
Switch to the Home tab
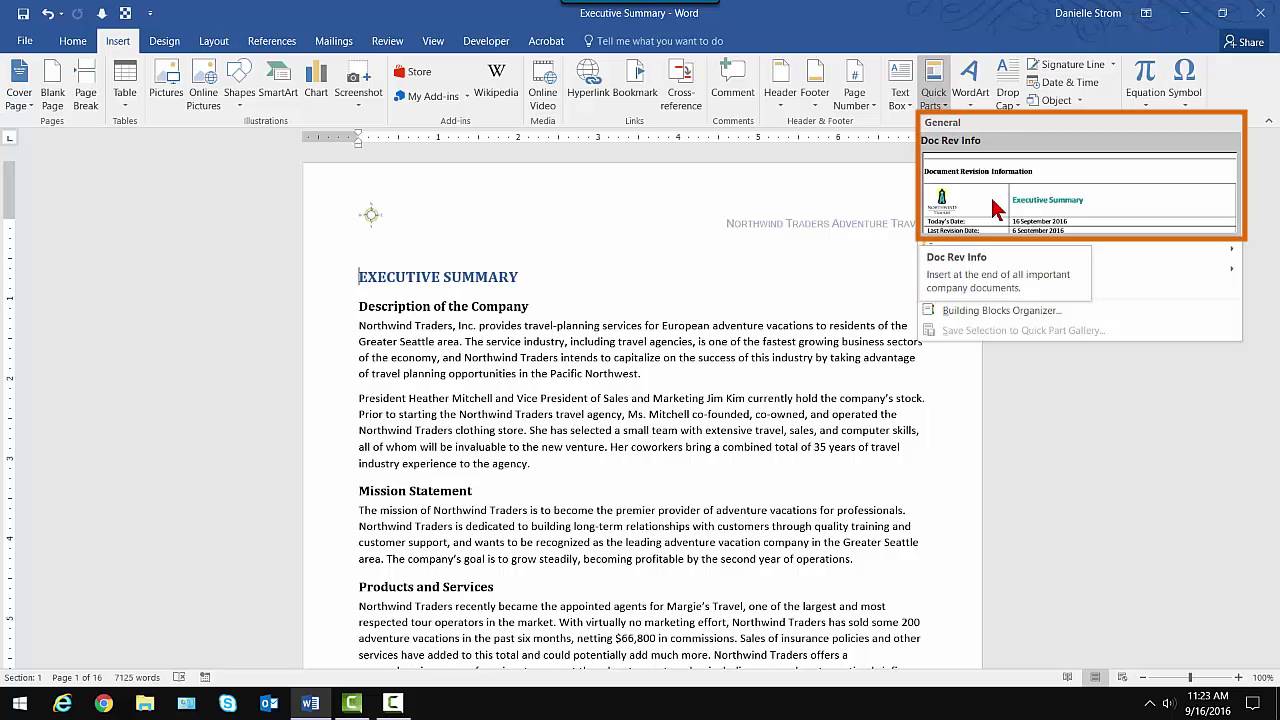tap(72, 41)
